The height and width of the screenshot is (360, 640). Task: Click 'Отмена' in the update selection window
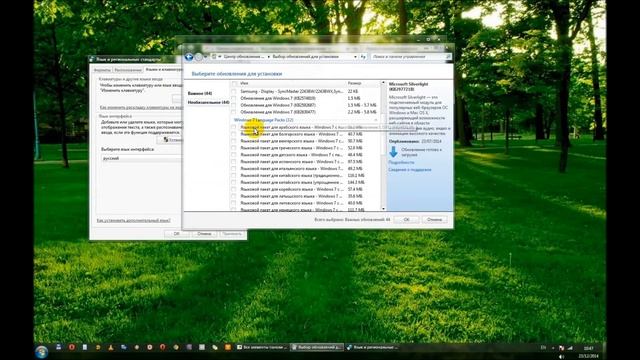(434, 220)
